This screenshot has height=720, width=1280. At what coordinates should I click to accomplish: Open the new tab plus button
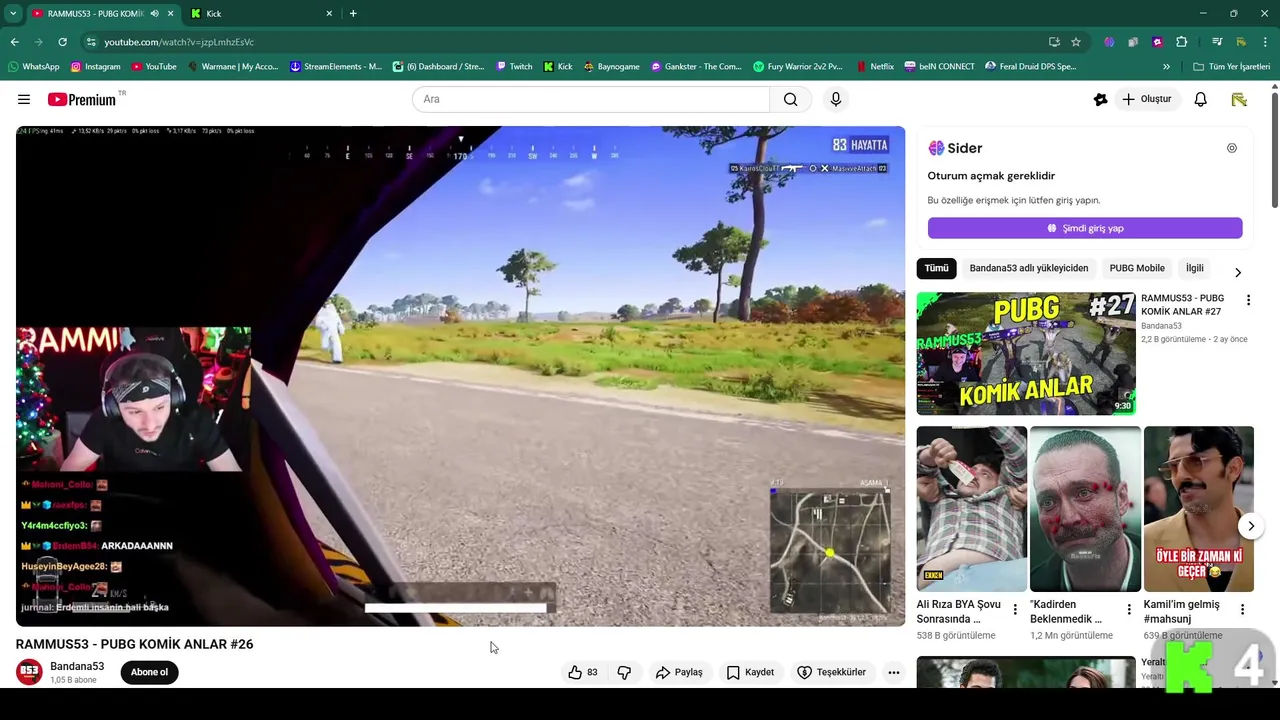pyautogui.click(x=353, y=13)
